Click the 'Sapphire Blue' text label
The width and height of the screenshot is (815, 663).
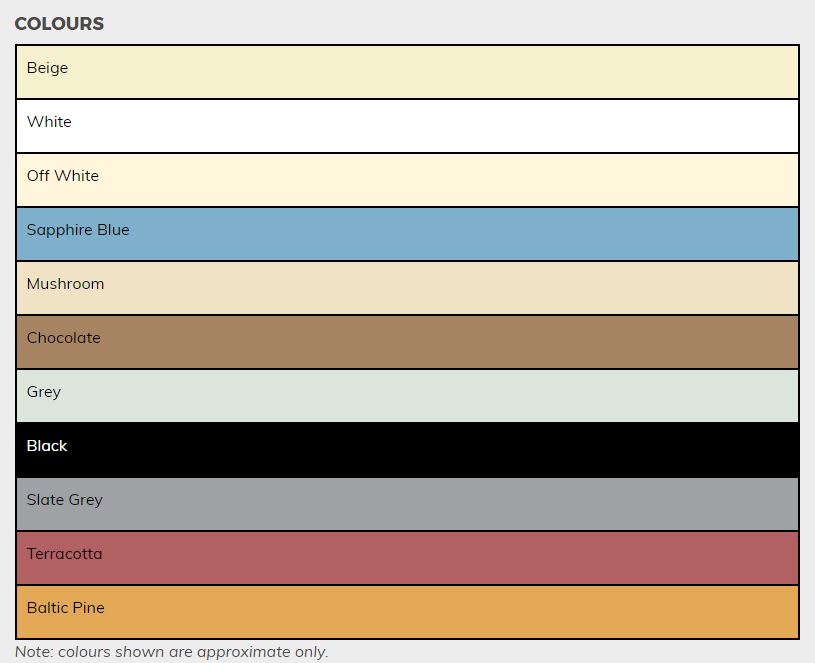tap(78, 230)
